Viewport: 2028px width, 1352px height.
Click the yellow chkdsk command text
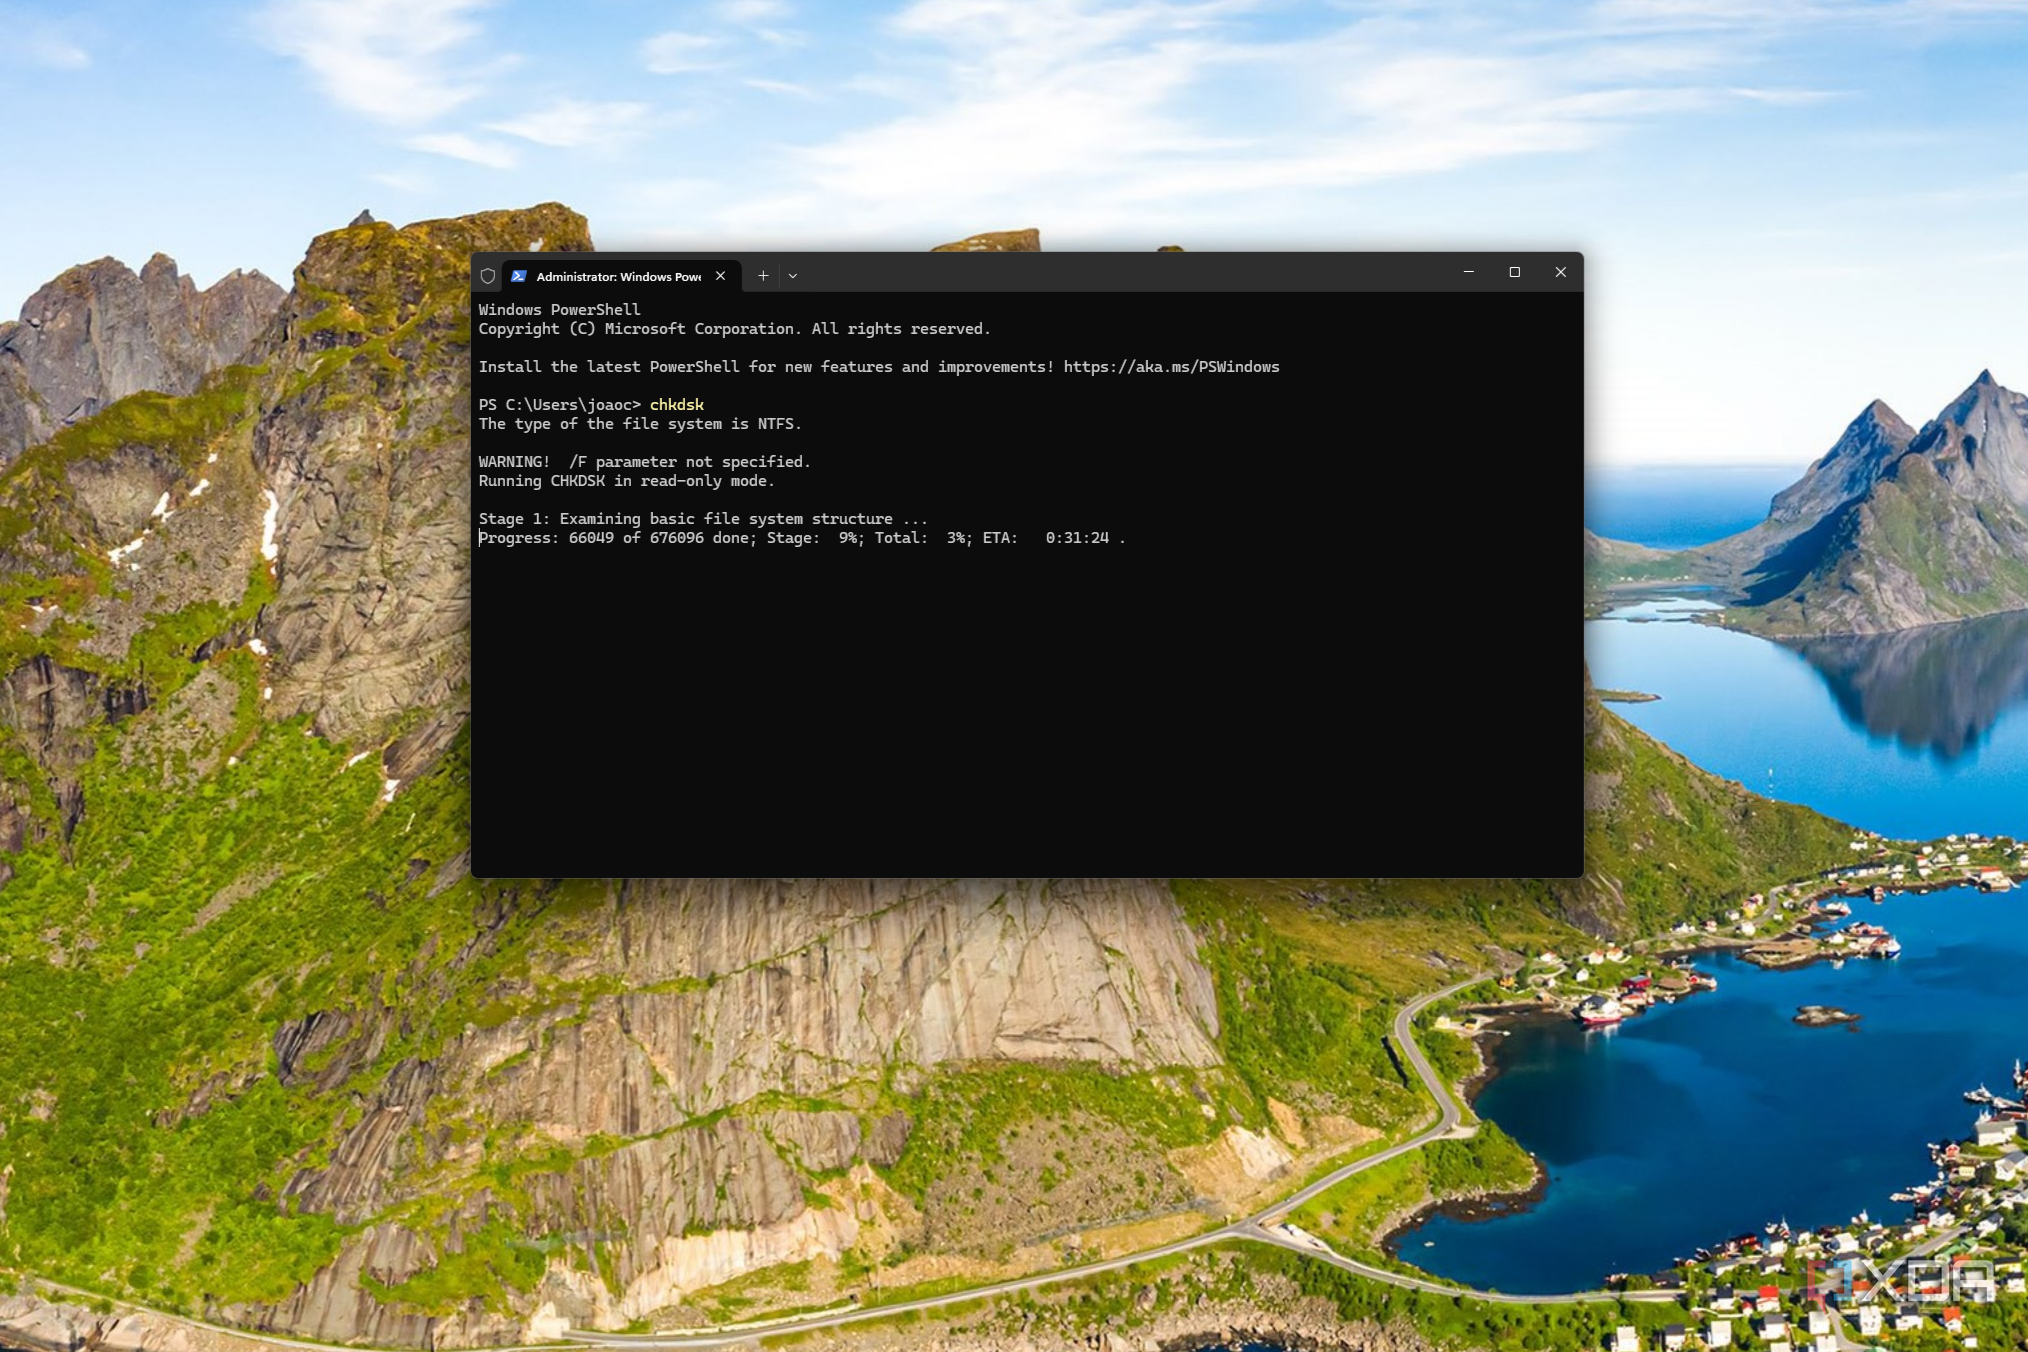(x=676, y=405)
